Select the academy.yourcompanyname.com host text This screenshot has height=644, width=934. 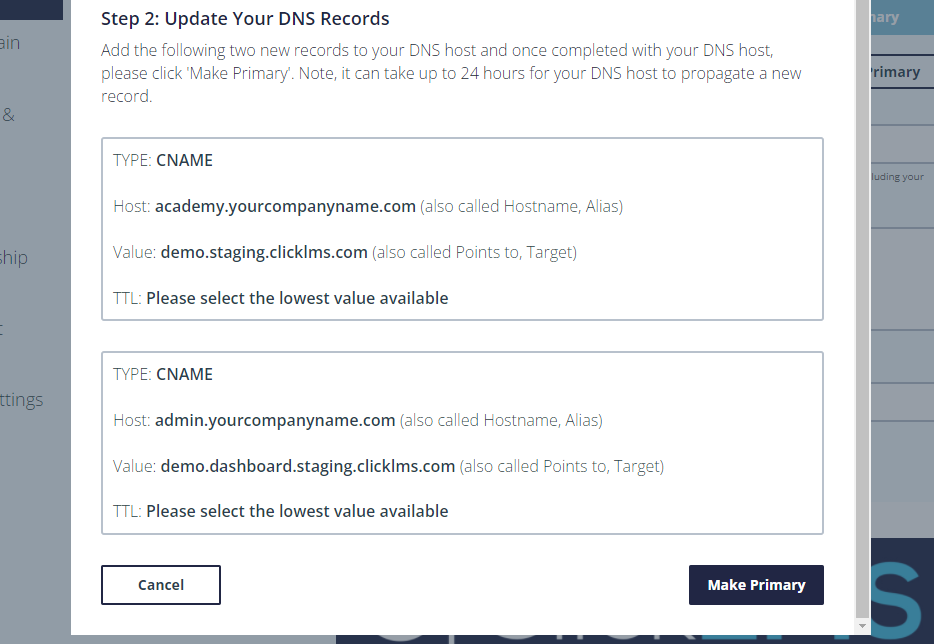[285, 206]
